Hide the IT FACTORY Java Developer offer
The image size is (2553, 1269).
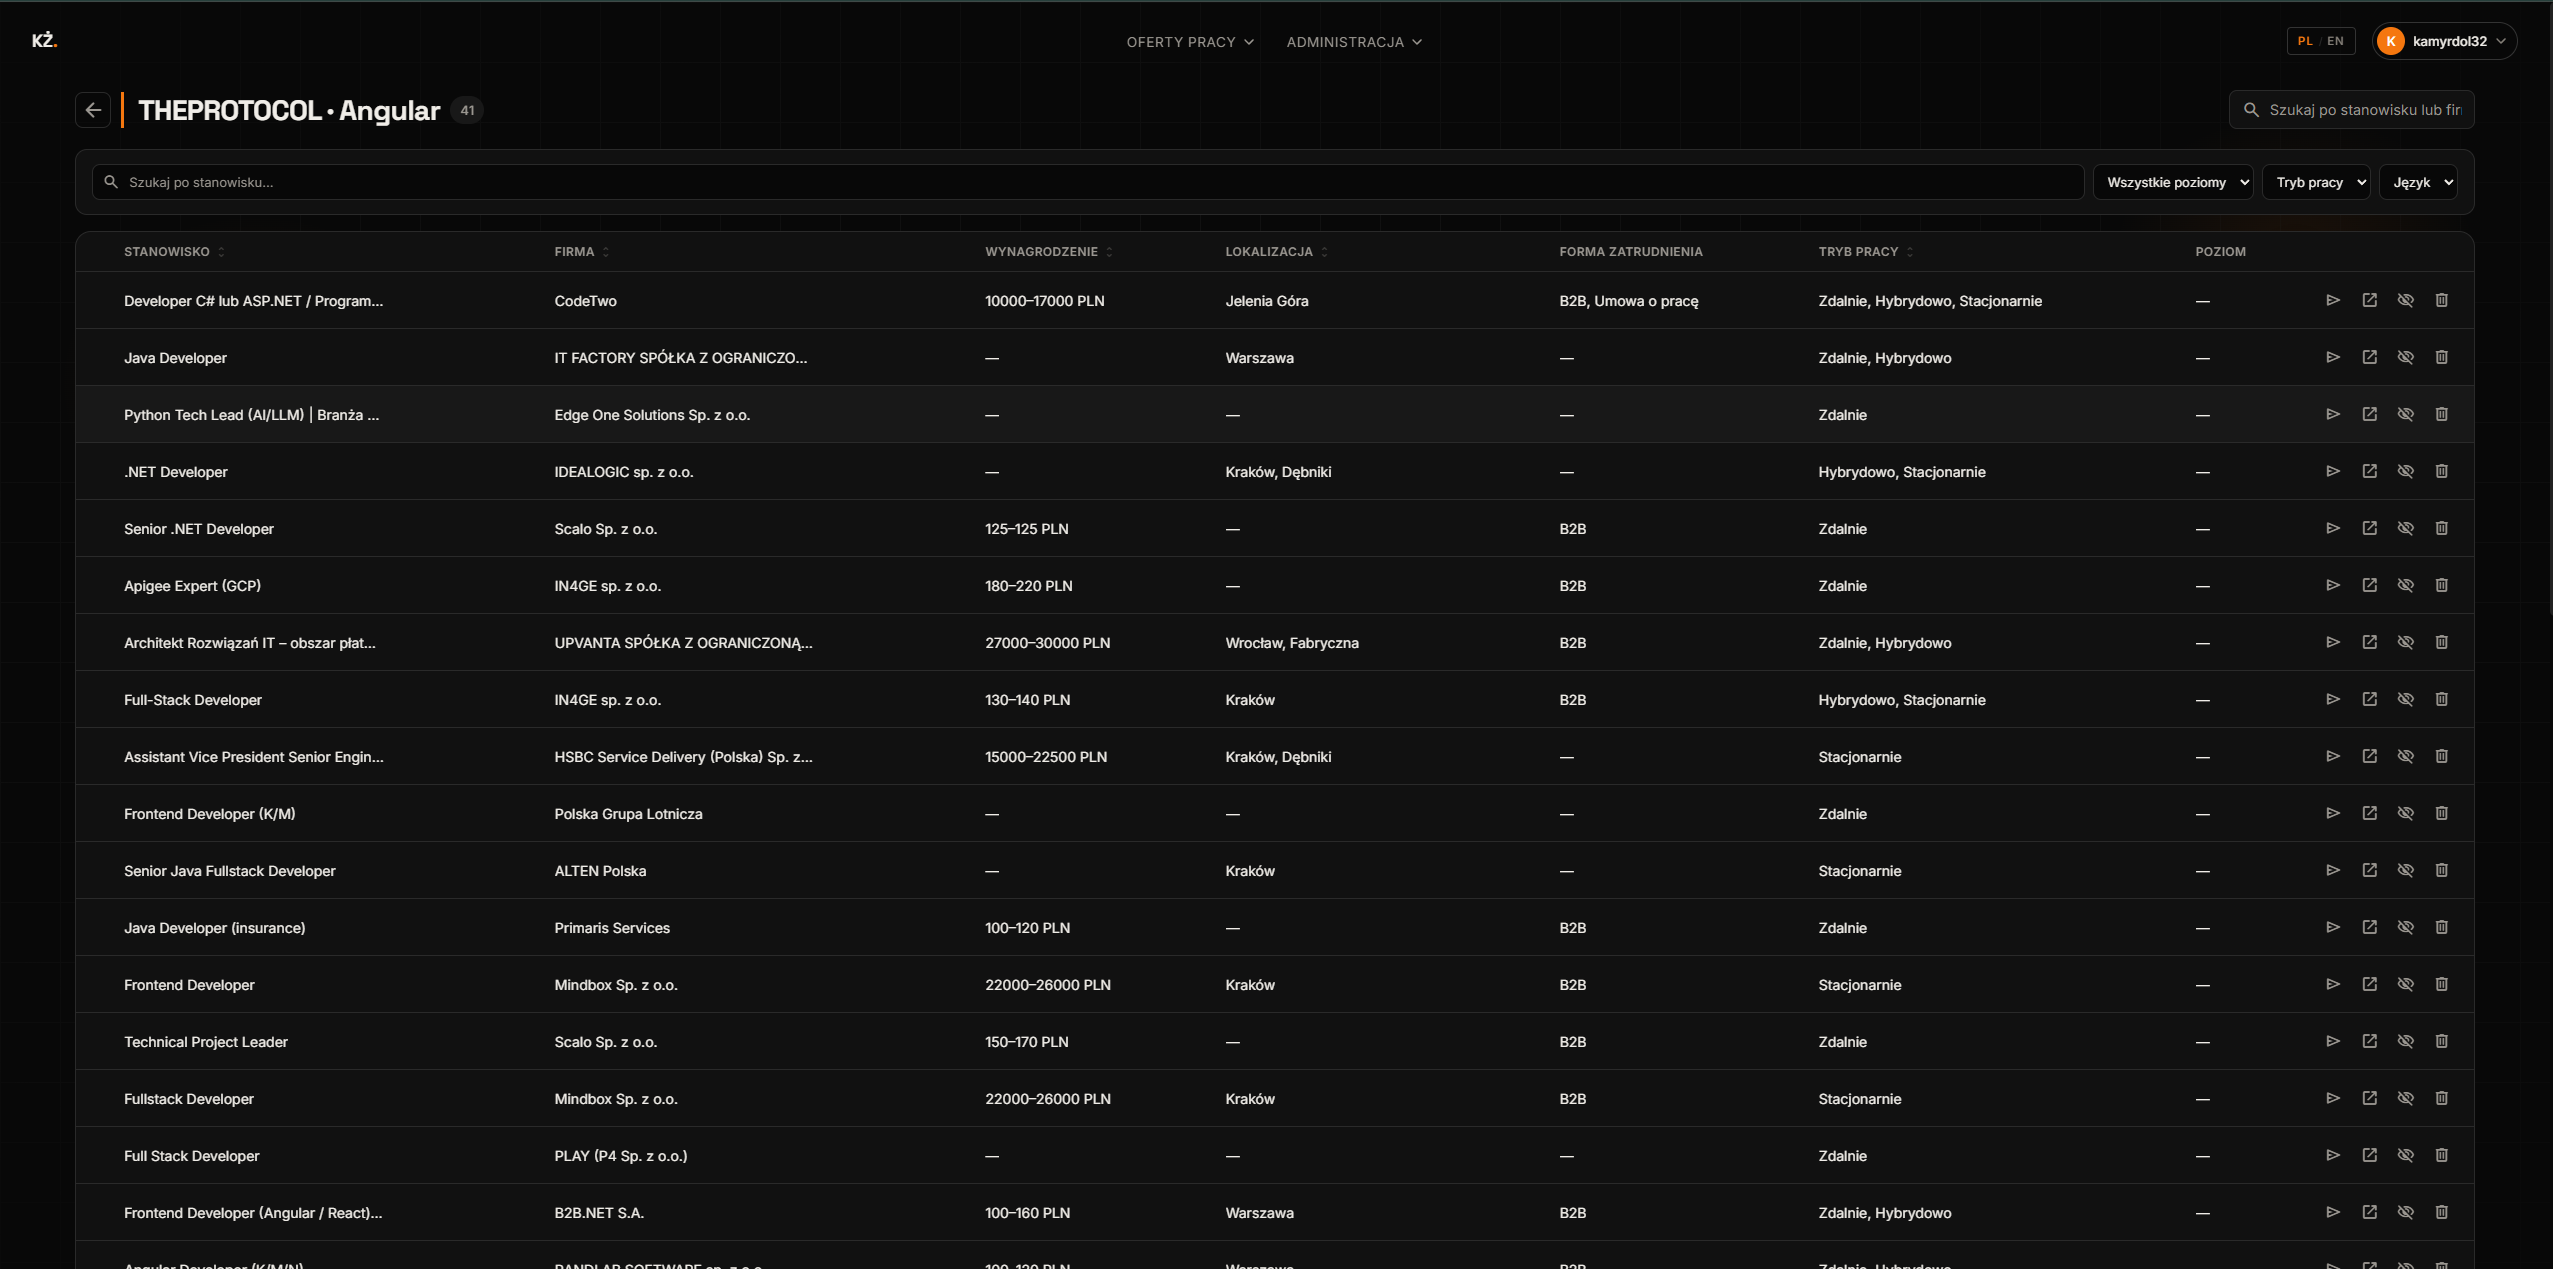[2405, 357]
